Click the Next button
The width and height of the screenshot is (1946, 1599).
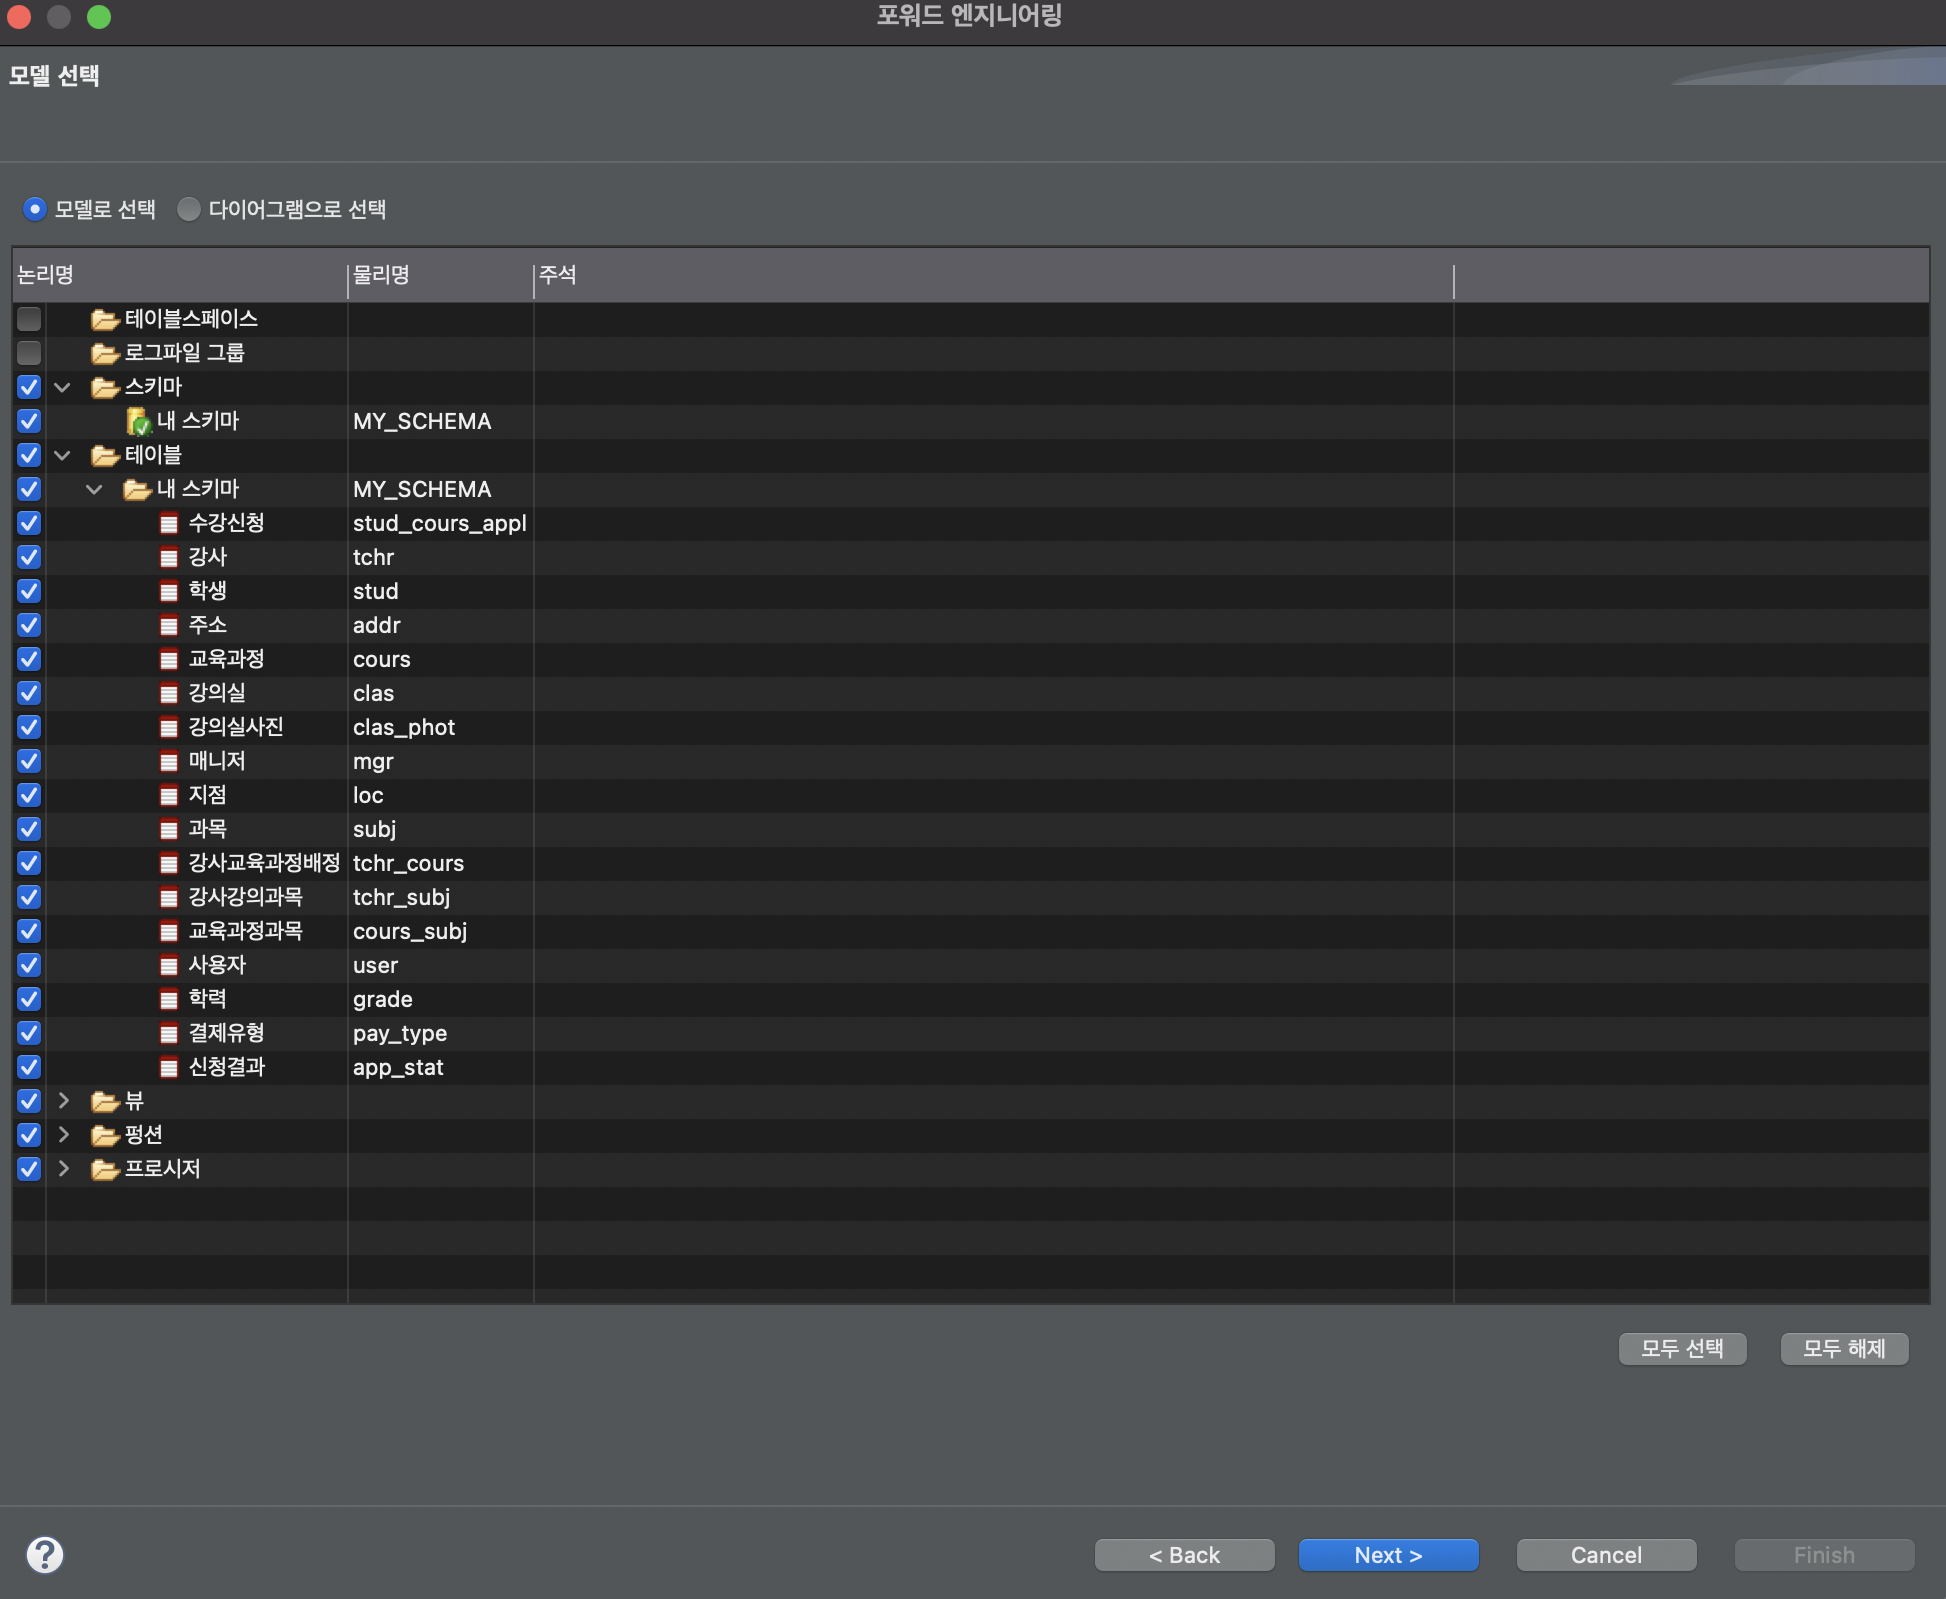[1388, 1555]
